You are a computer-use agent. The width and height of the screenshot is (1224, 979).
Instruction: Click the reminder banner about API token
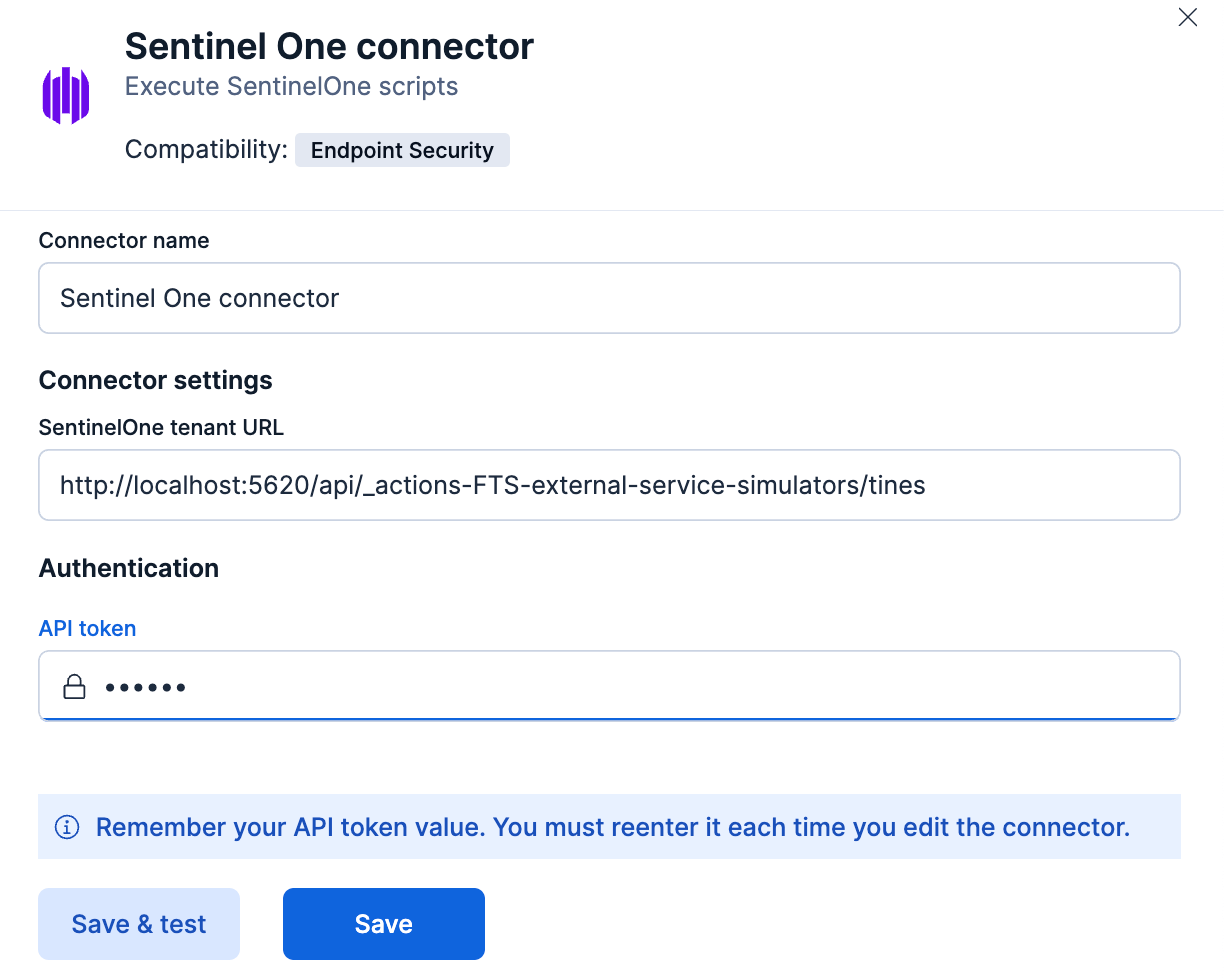(609, 827)
